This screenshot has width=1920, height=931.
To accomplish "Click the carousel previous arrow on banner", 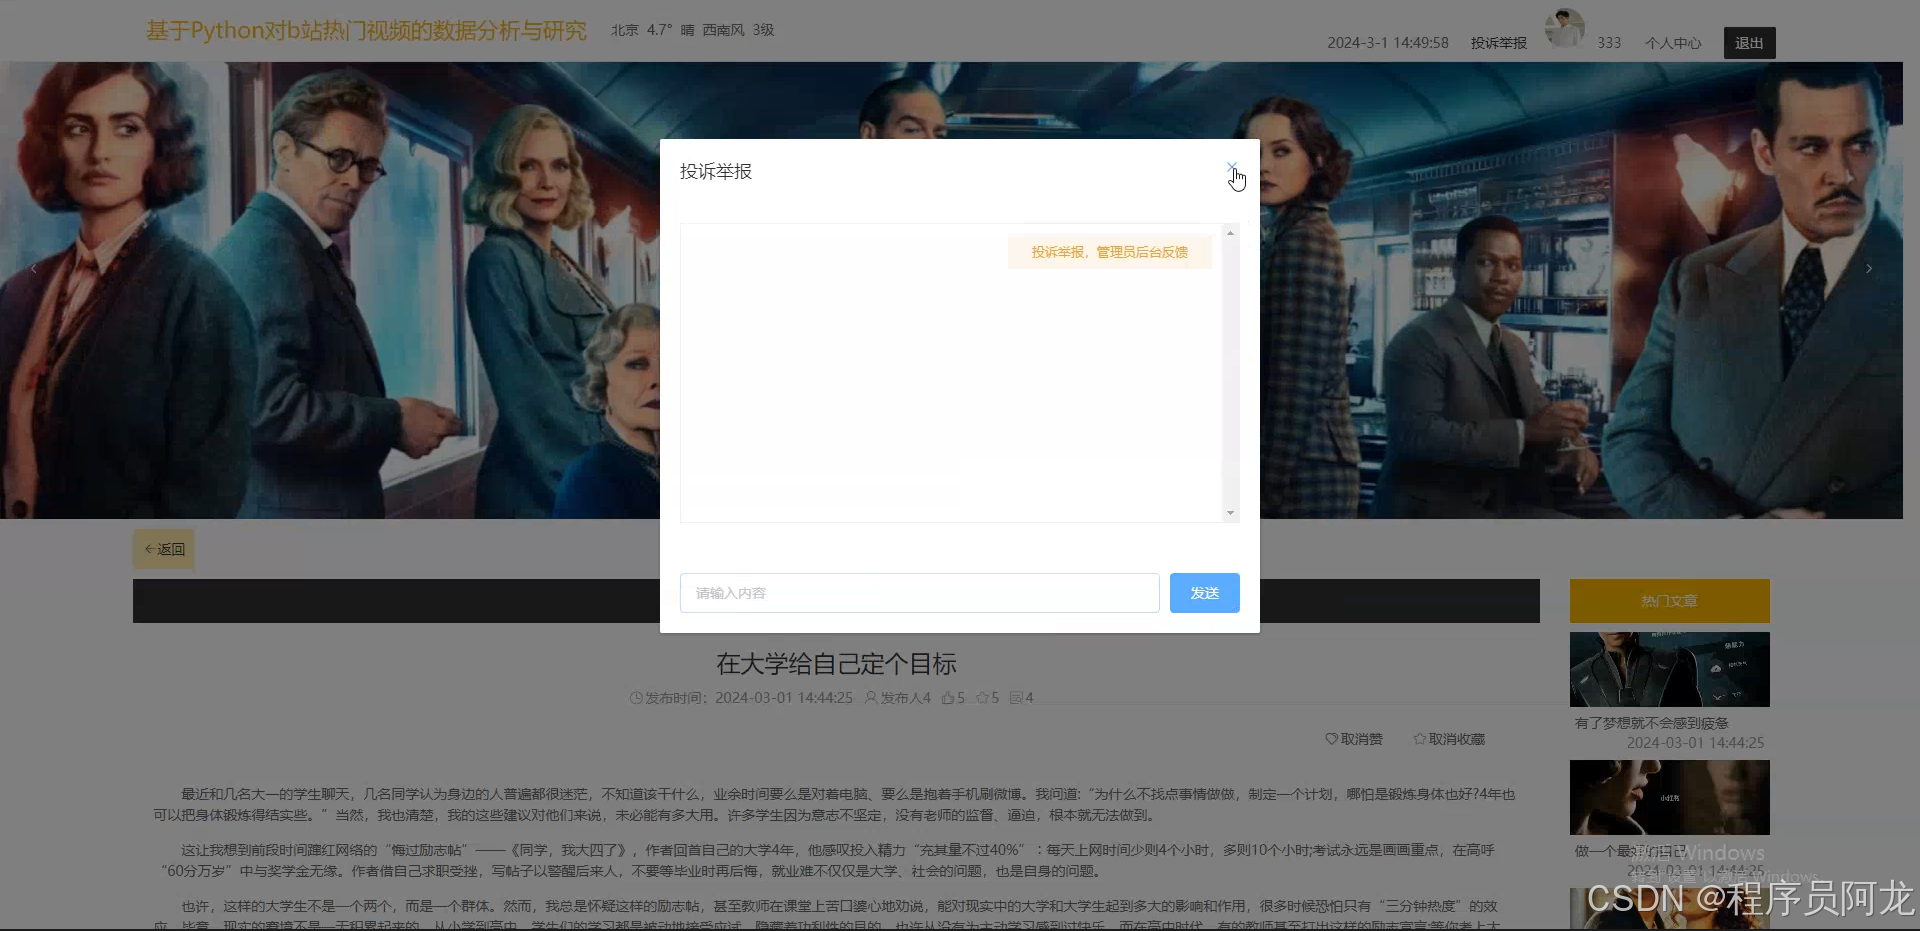I will tap(34, 268).
